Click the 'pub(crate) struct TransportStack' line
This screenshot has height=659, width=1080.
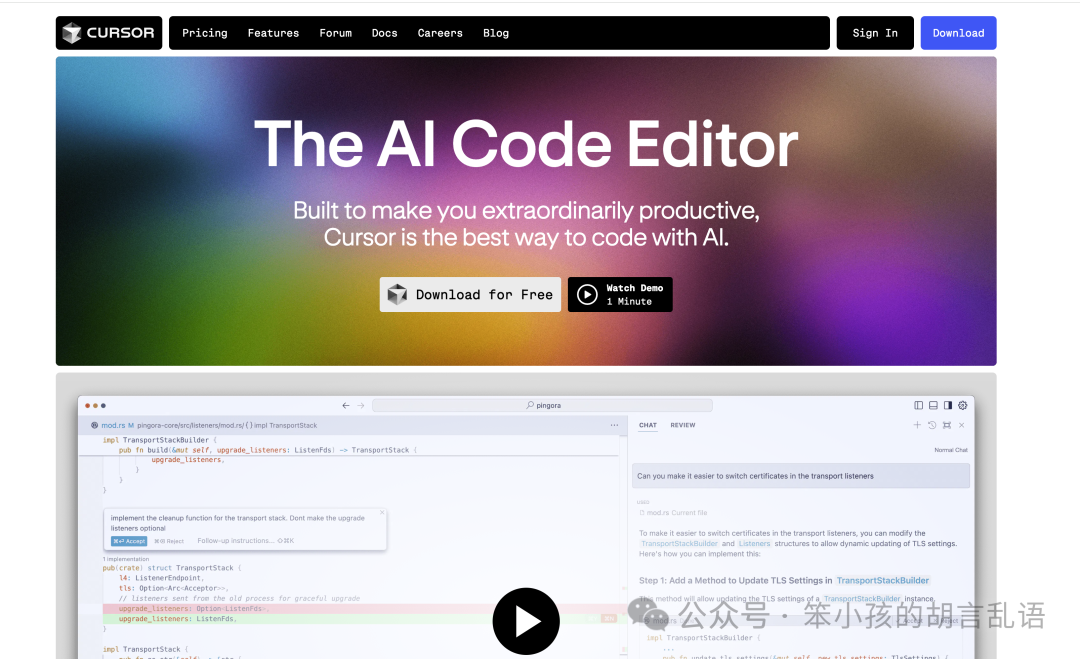[172, 568]
